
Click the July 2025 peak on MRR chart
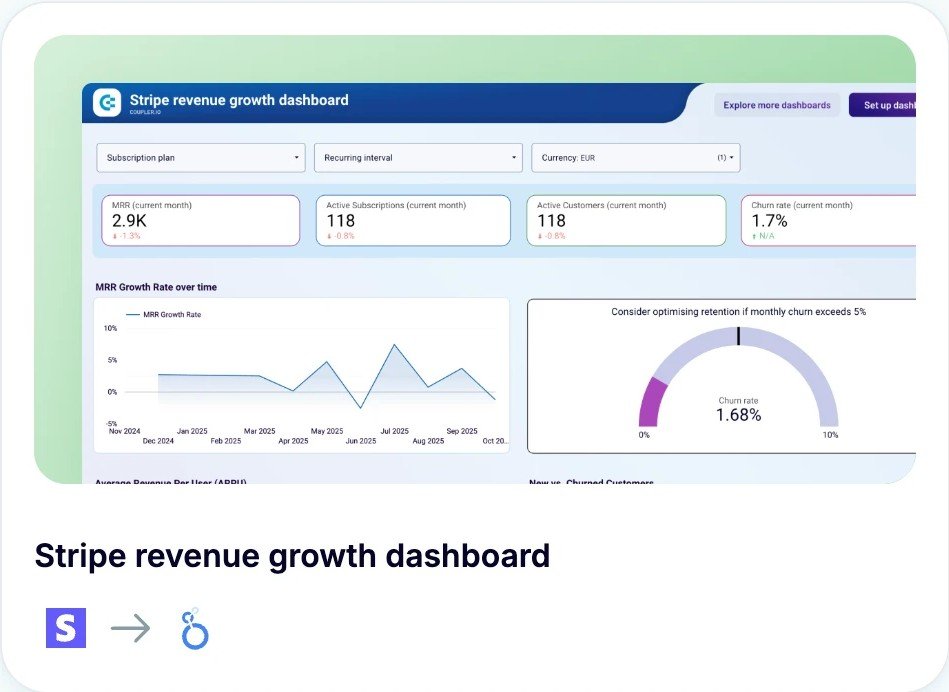click(x=394, y=345)
